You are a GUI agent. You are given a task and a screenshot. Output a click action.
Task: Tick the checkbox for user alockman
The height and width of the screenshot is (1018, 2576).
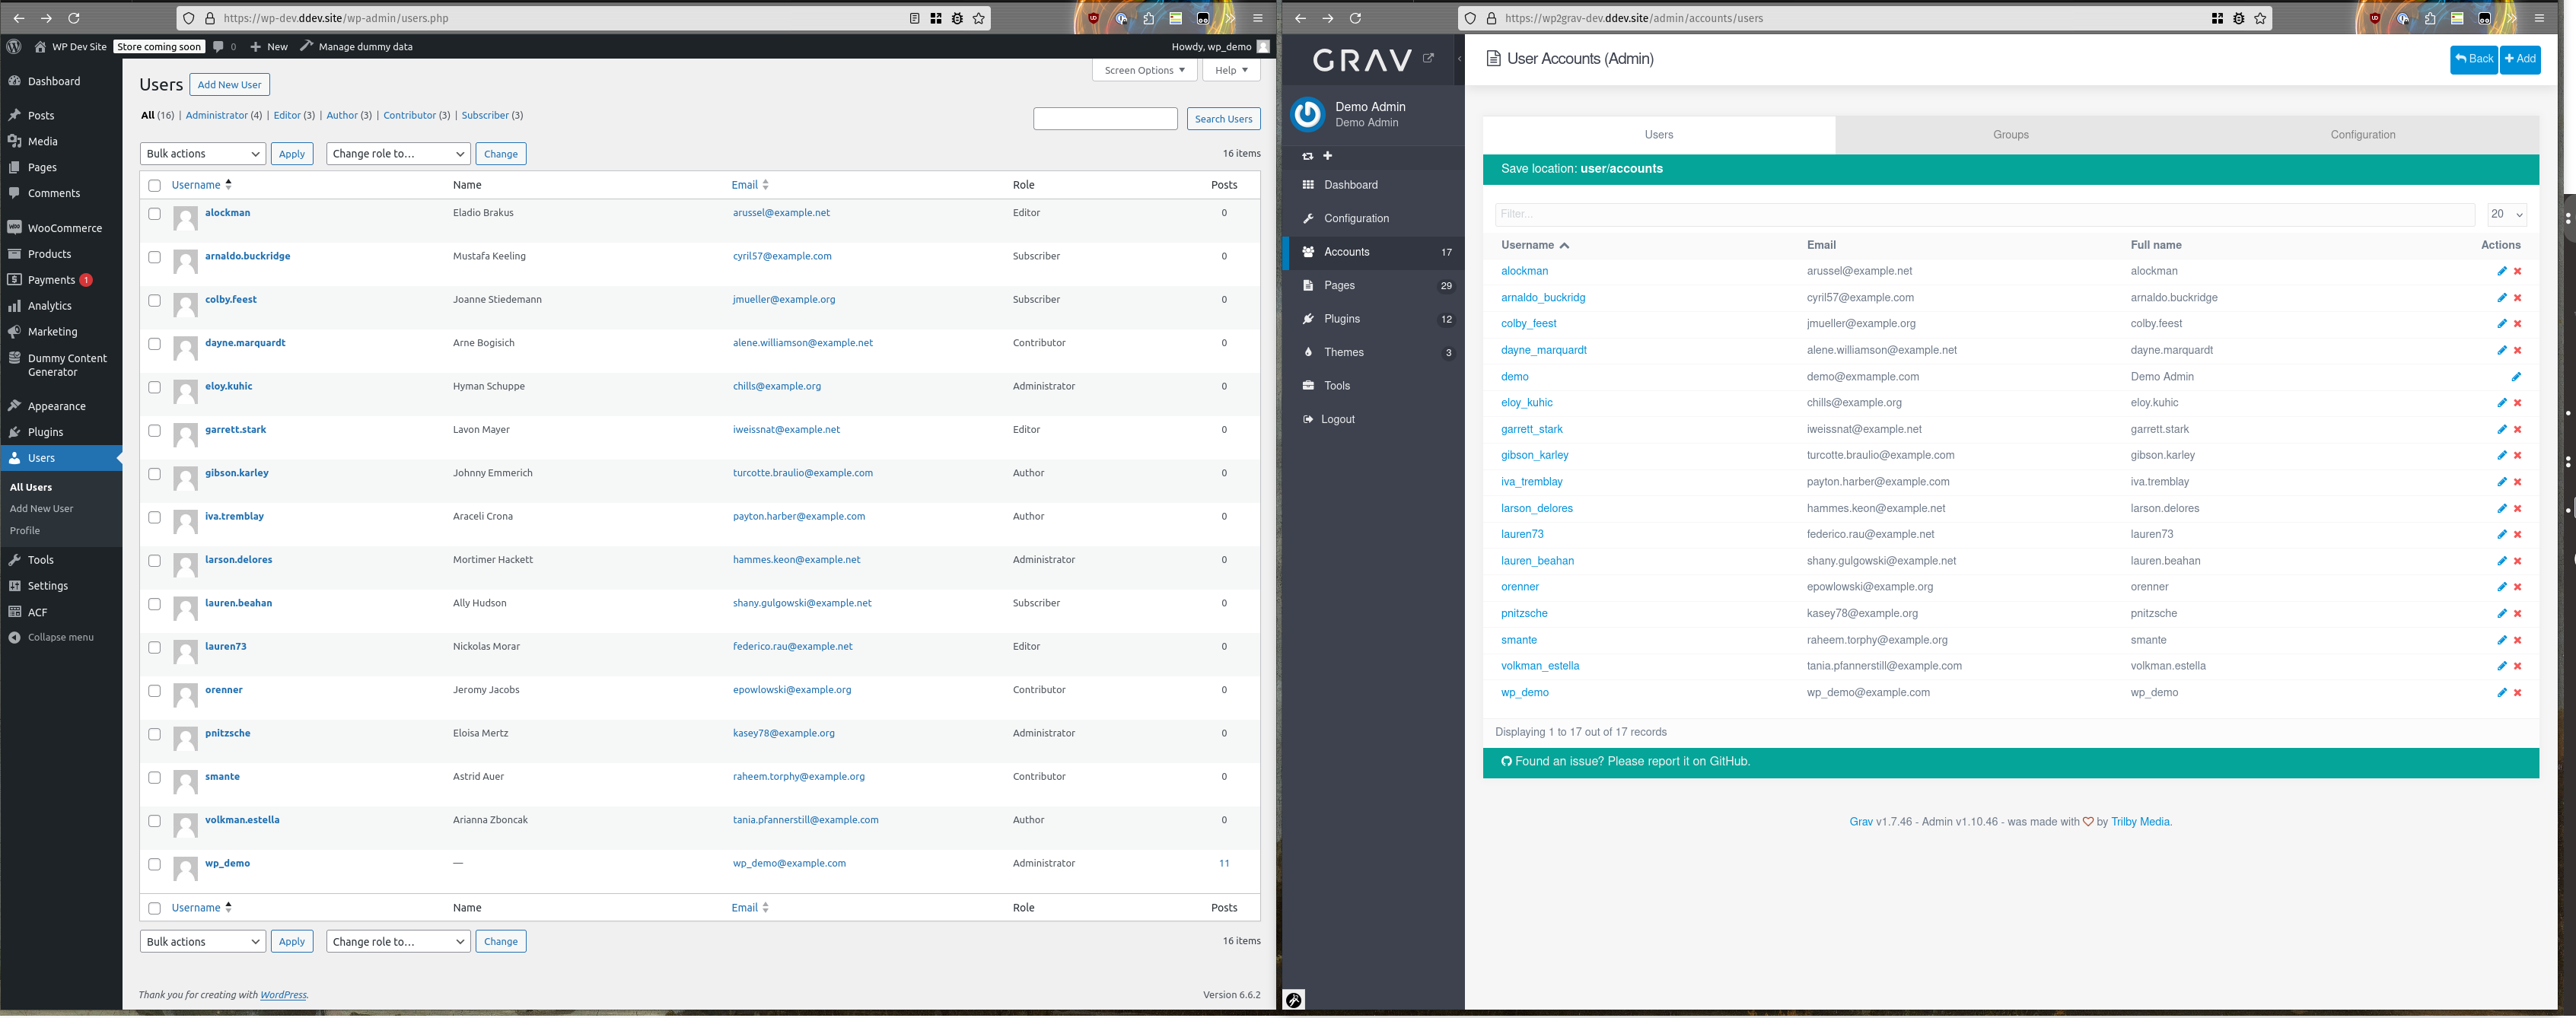click(x=154, y=214)
